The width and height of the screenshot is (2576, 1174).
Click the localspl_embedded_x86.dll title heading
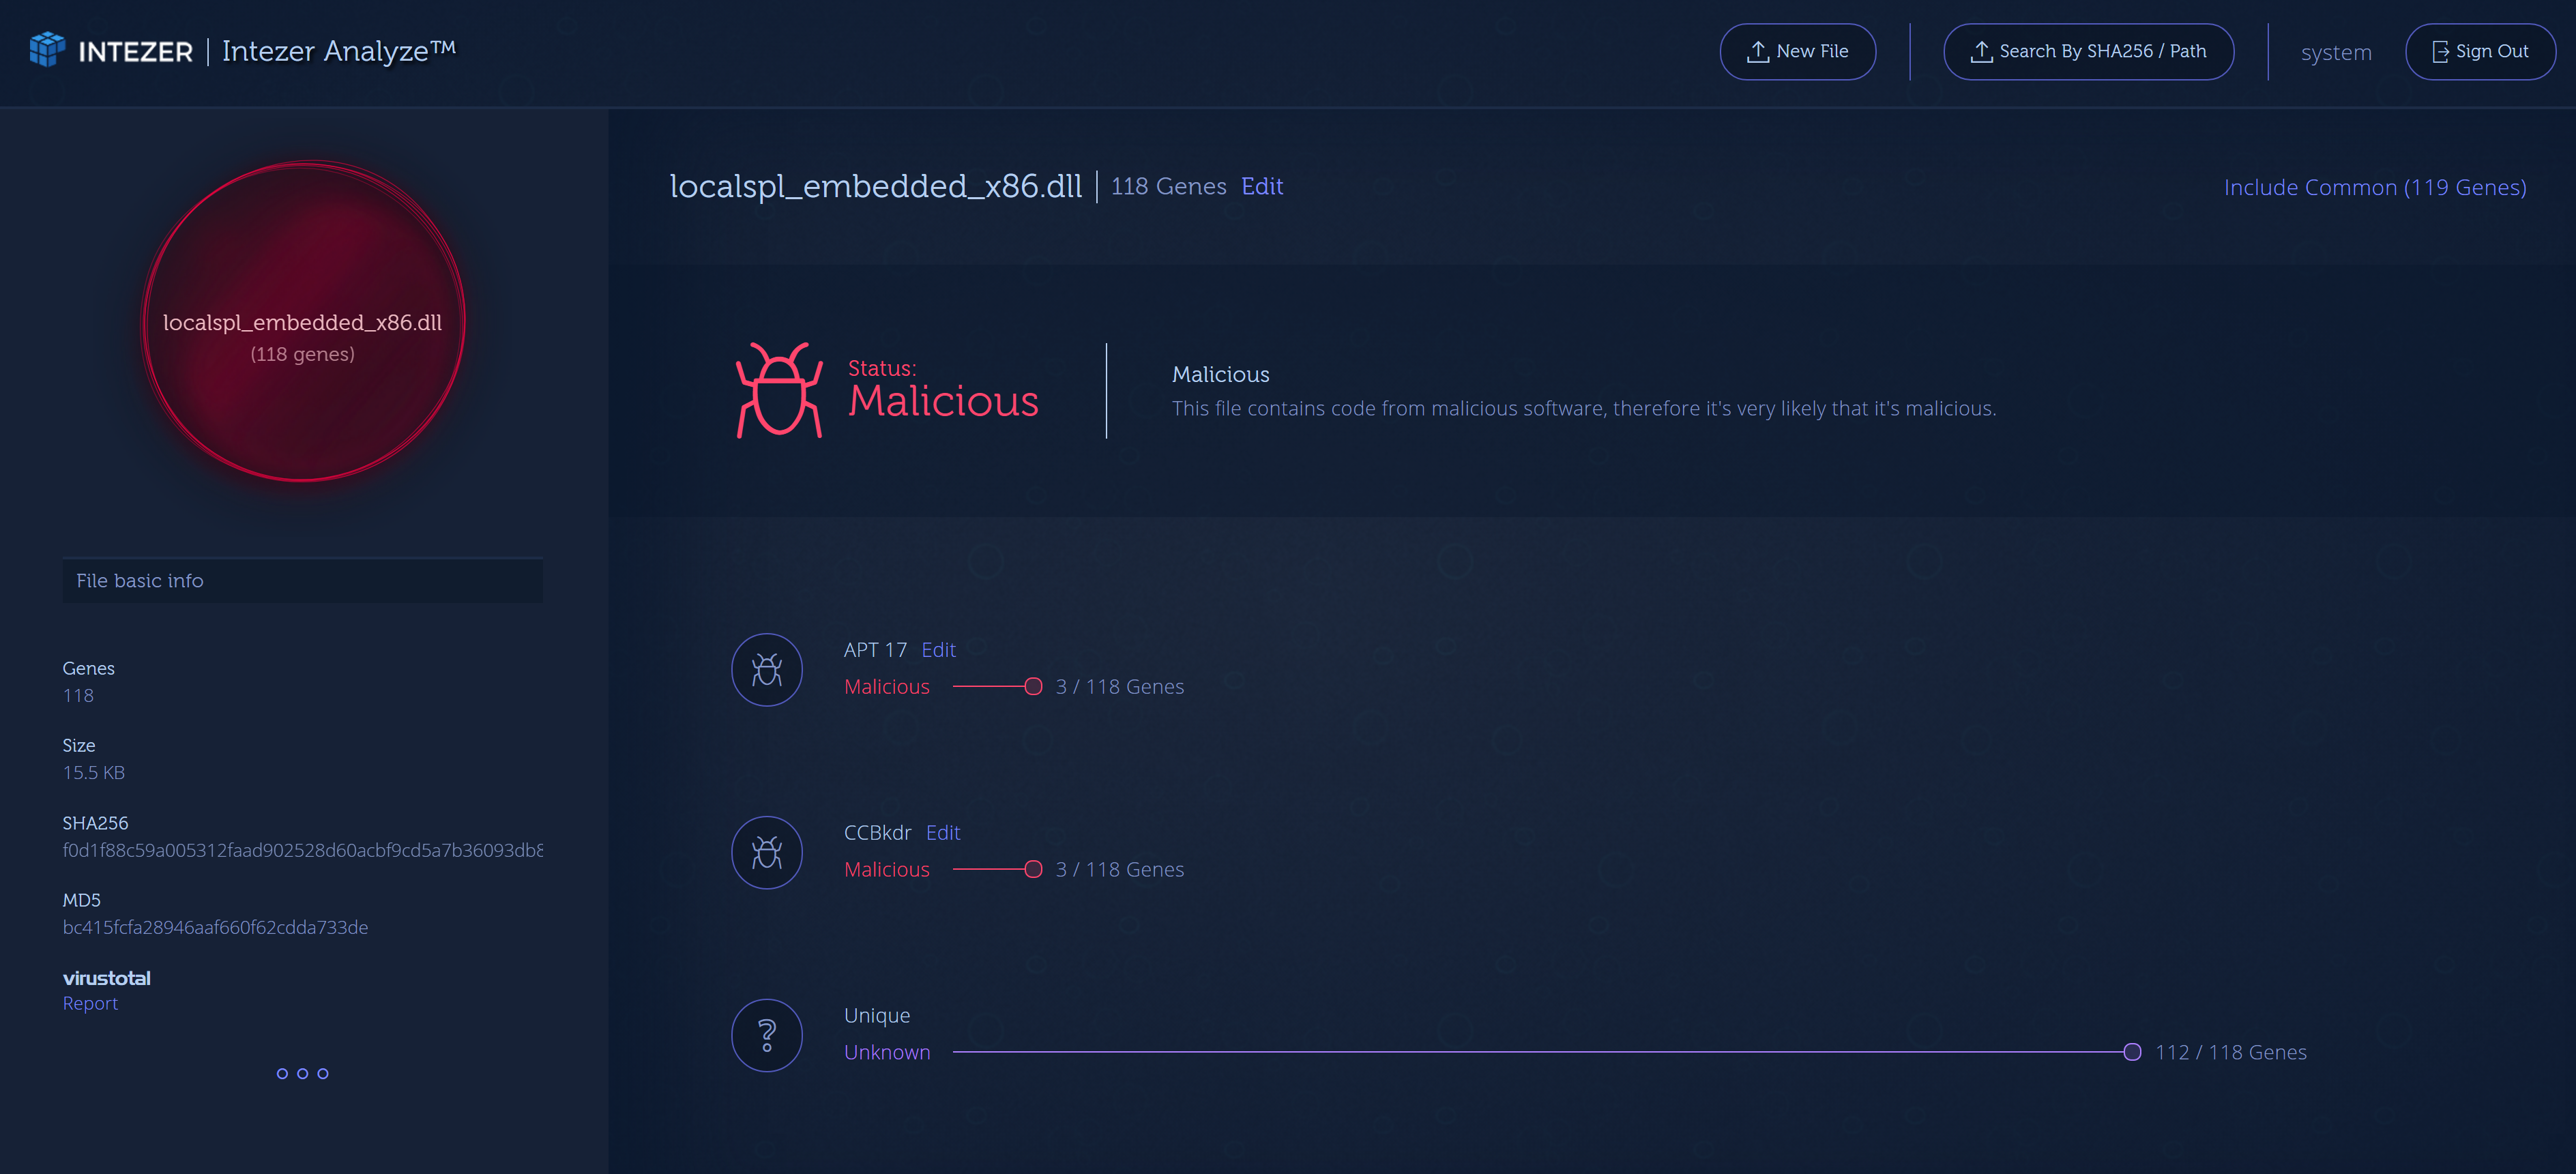coord(876,187)
